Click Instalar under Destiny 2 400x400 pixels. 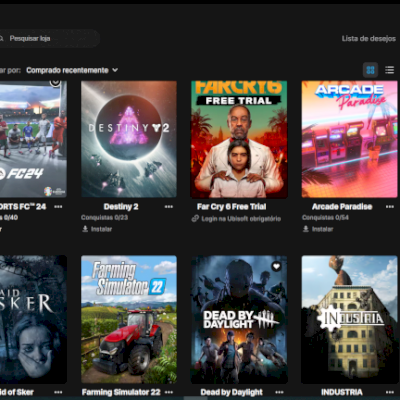97,229
